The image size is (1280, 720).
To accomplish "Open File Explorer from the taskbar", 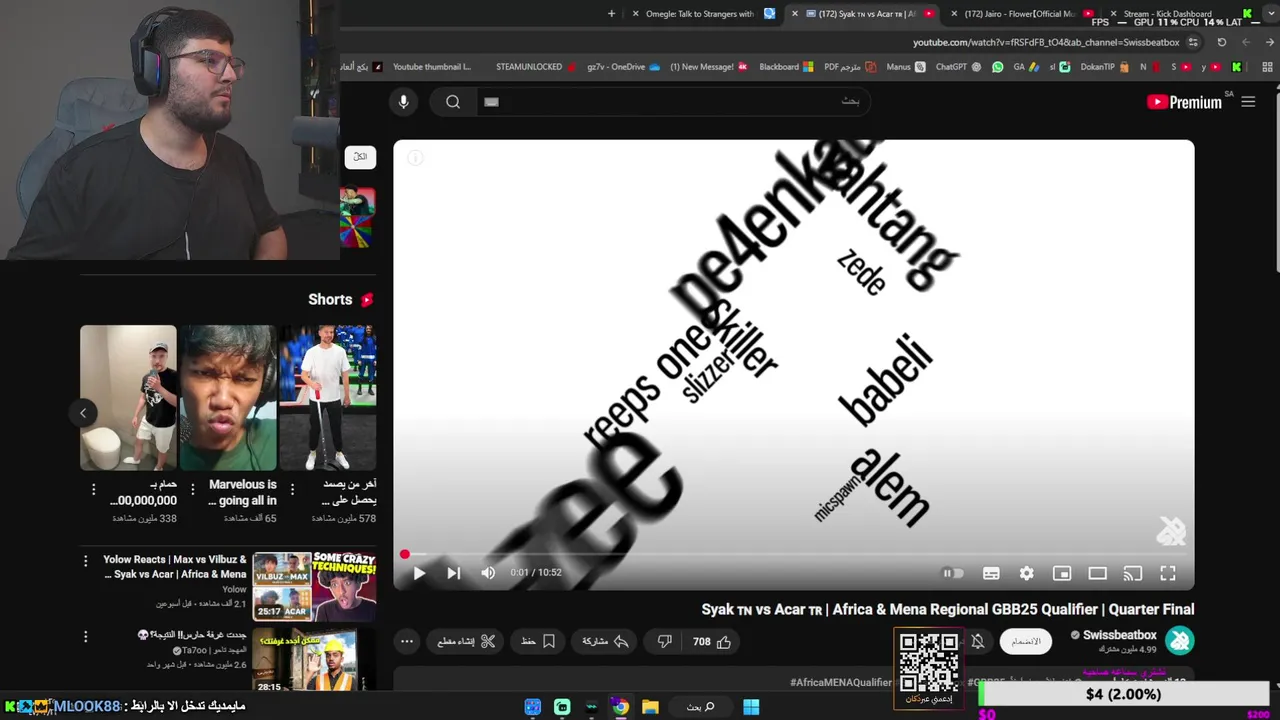I will pos(650,707).
